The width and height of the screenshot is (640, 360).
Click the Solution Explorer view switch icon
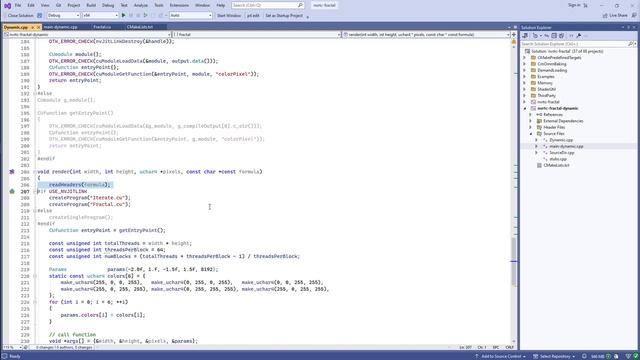[525, 36]
